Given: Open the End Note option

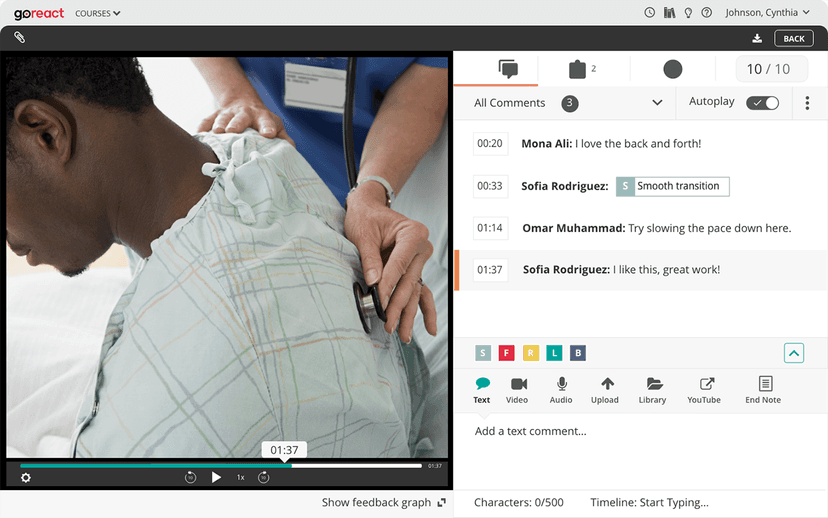Looking at the screenshot, I should pos(764,391).
